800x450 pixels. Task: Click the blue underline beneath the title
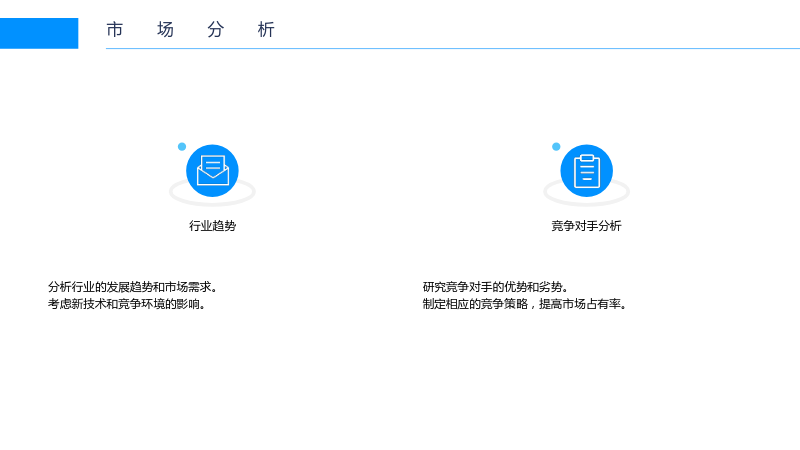pyautogui.click(x=453, y=48)
